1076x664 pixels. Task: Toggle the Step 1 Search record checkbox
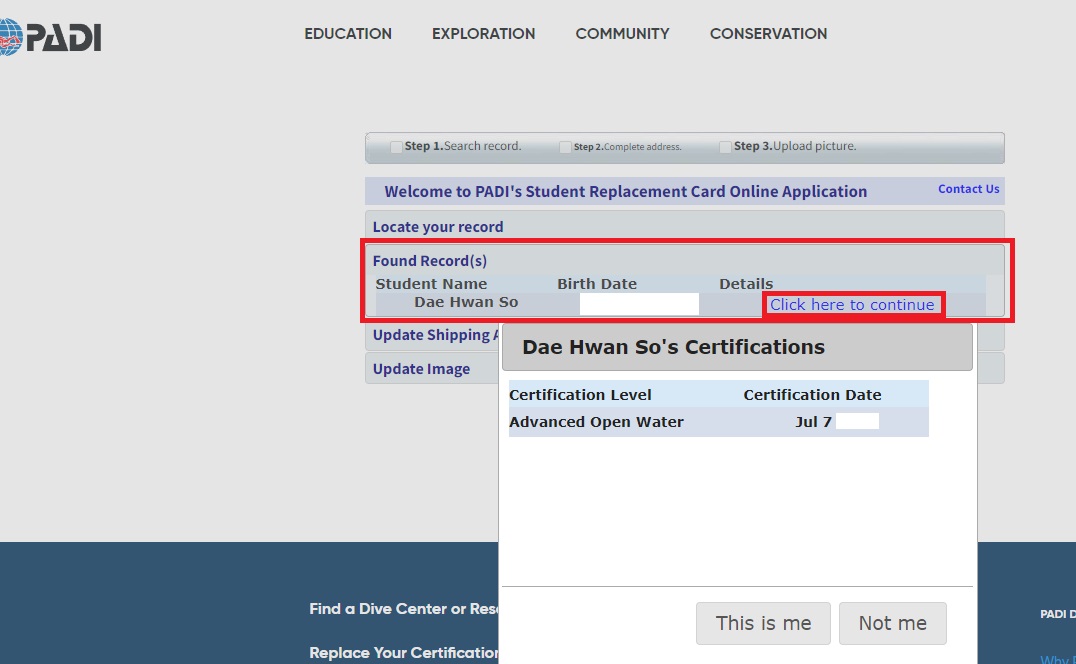pyautogui.click(x=396, y=147)
